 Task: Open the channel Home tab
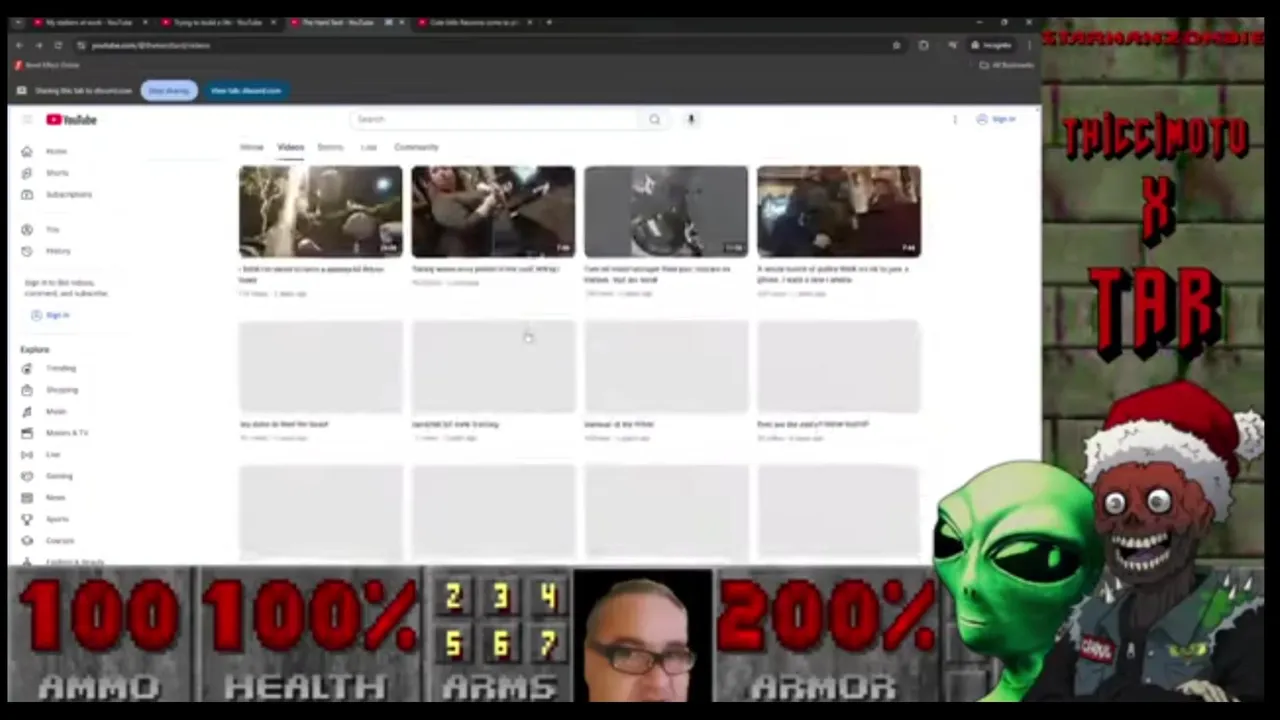(251, 147)
